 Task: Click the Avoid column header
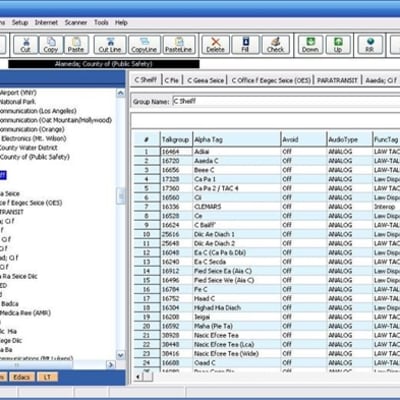(304, 140)
